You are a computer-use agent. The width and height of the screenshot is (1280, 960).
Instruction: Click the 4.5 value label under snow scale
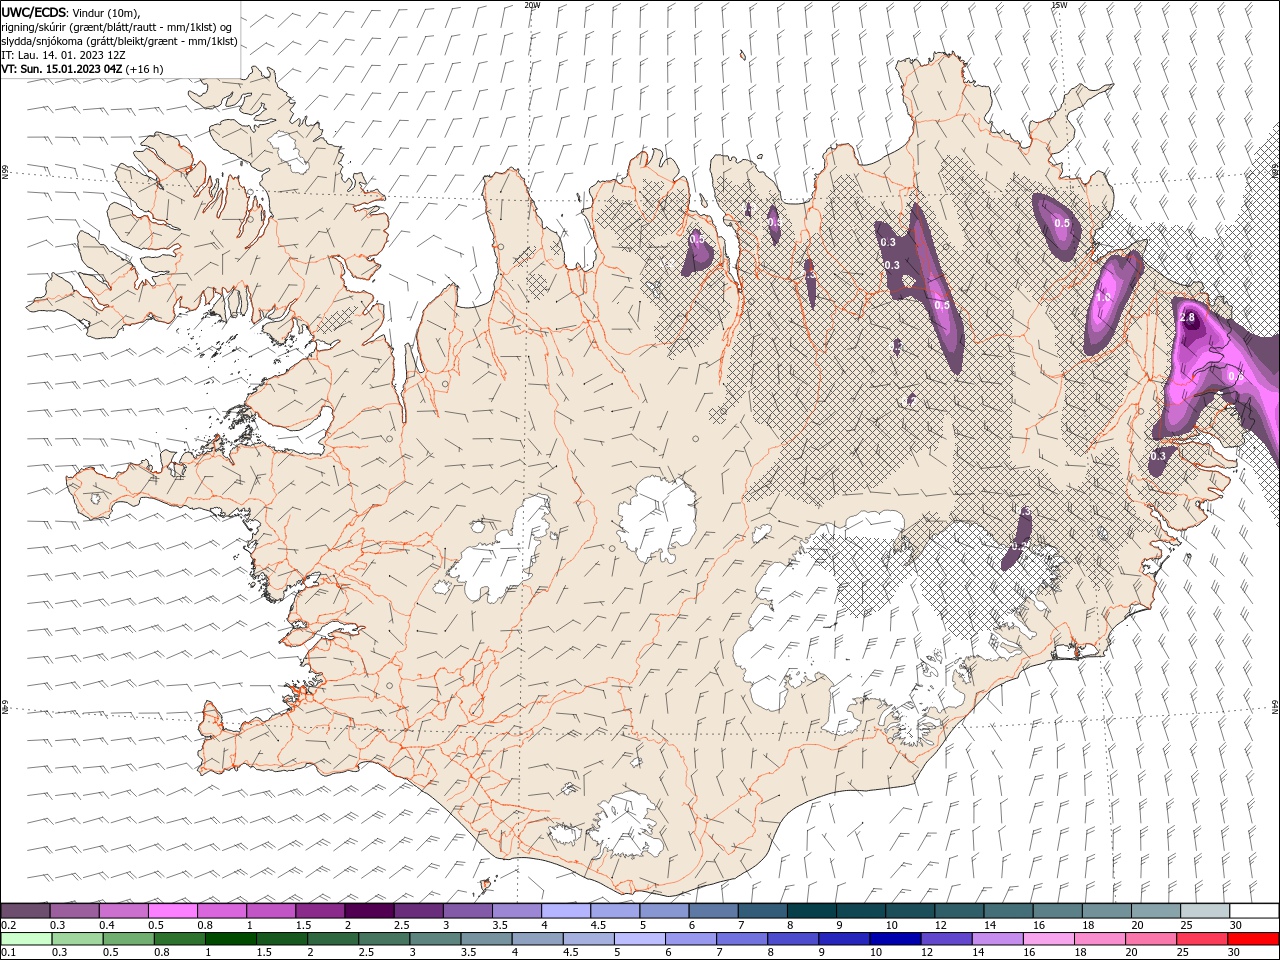click(597, 925)
